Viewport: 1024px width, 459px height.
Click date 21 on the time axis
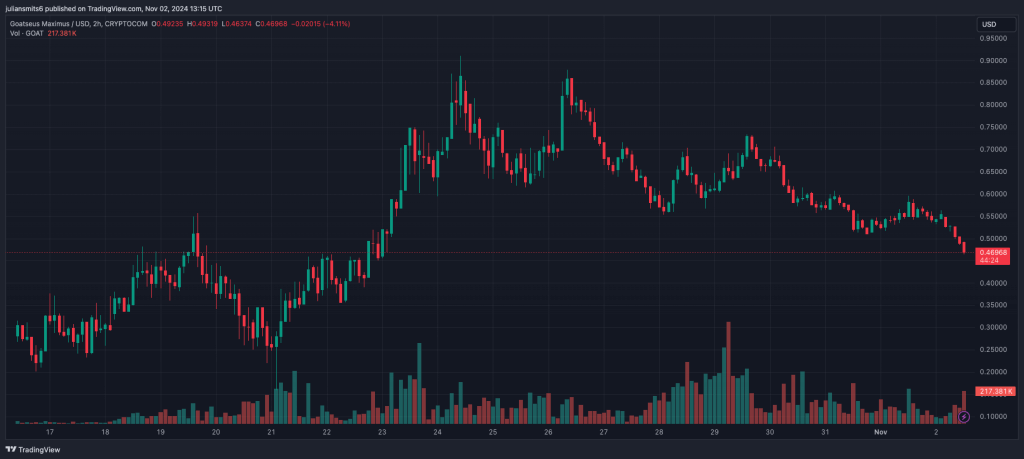271,432
